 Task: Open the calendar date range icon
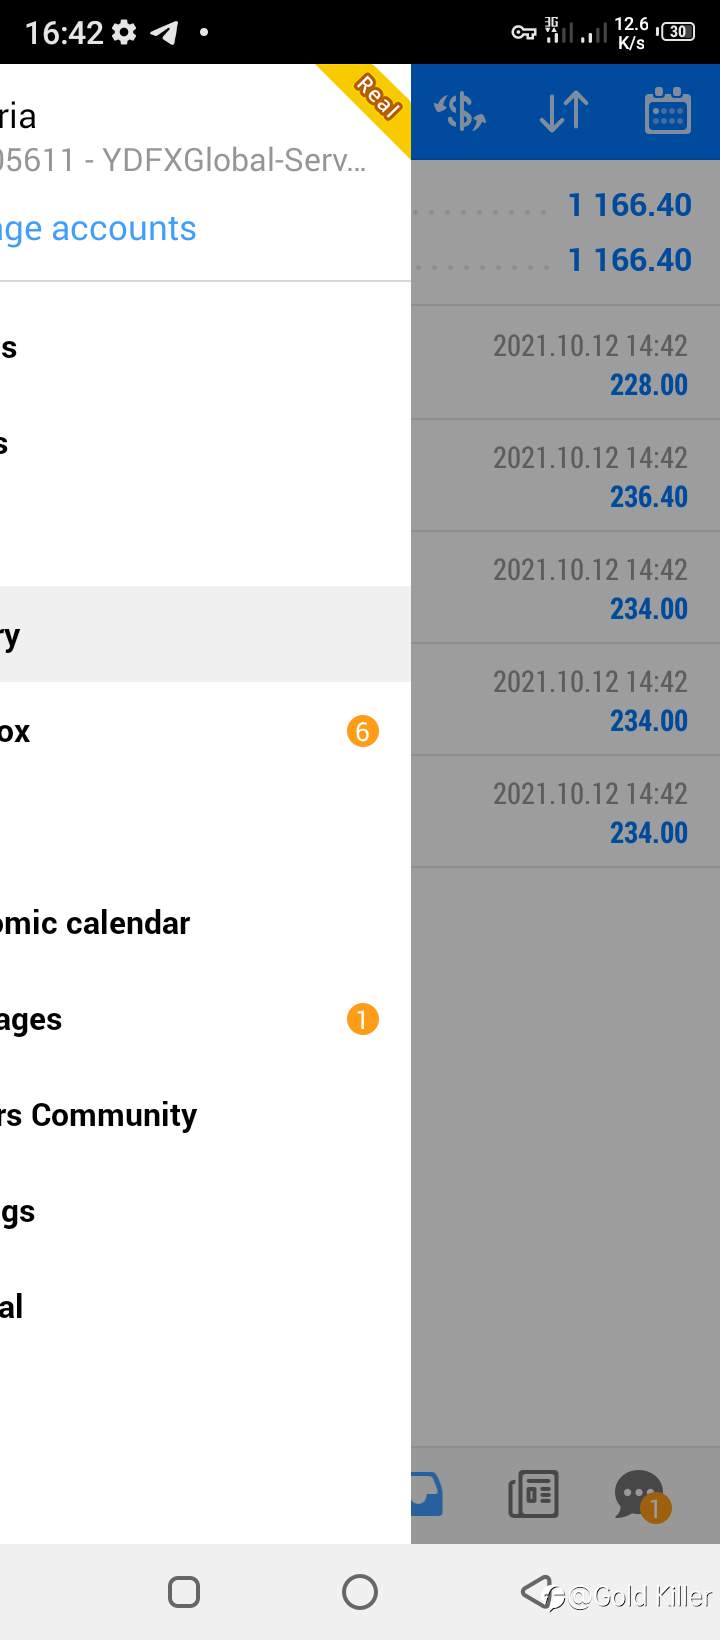(668, 111)
